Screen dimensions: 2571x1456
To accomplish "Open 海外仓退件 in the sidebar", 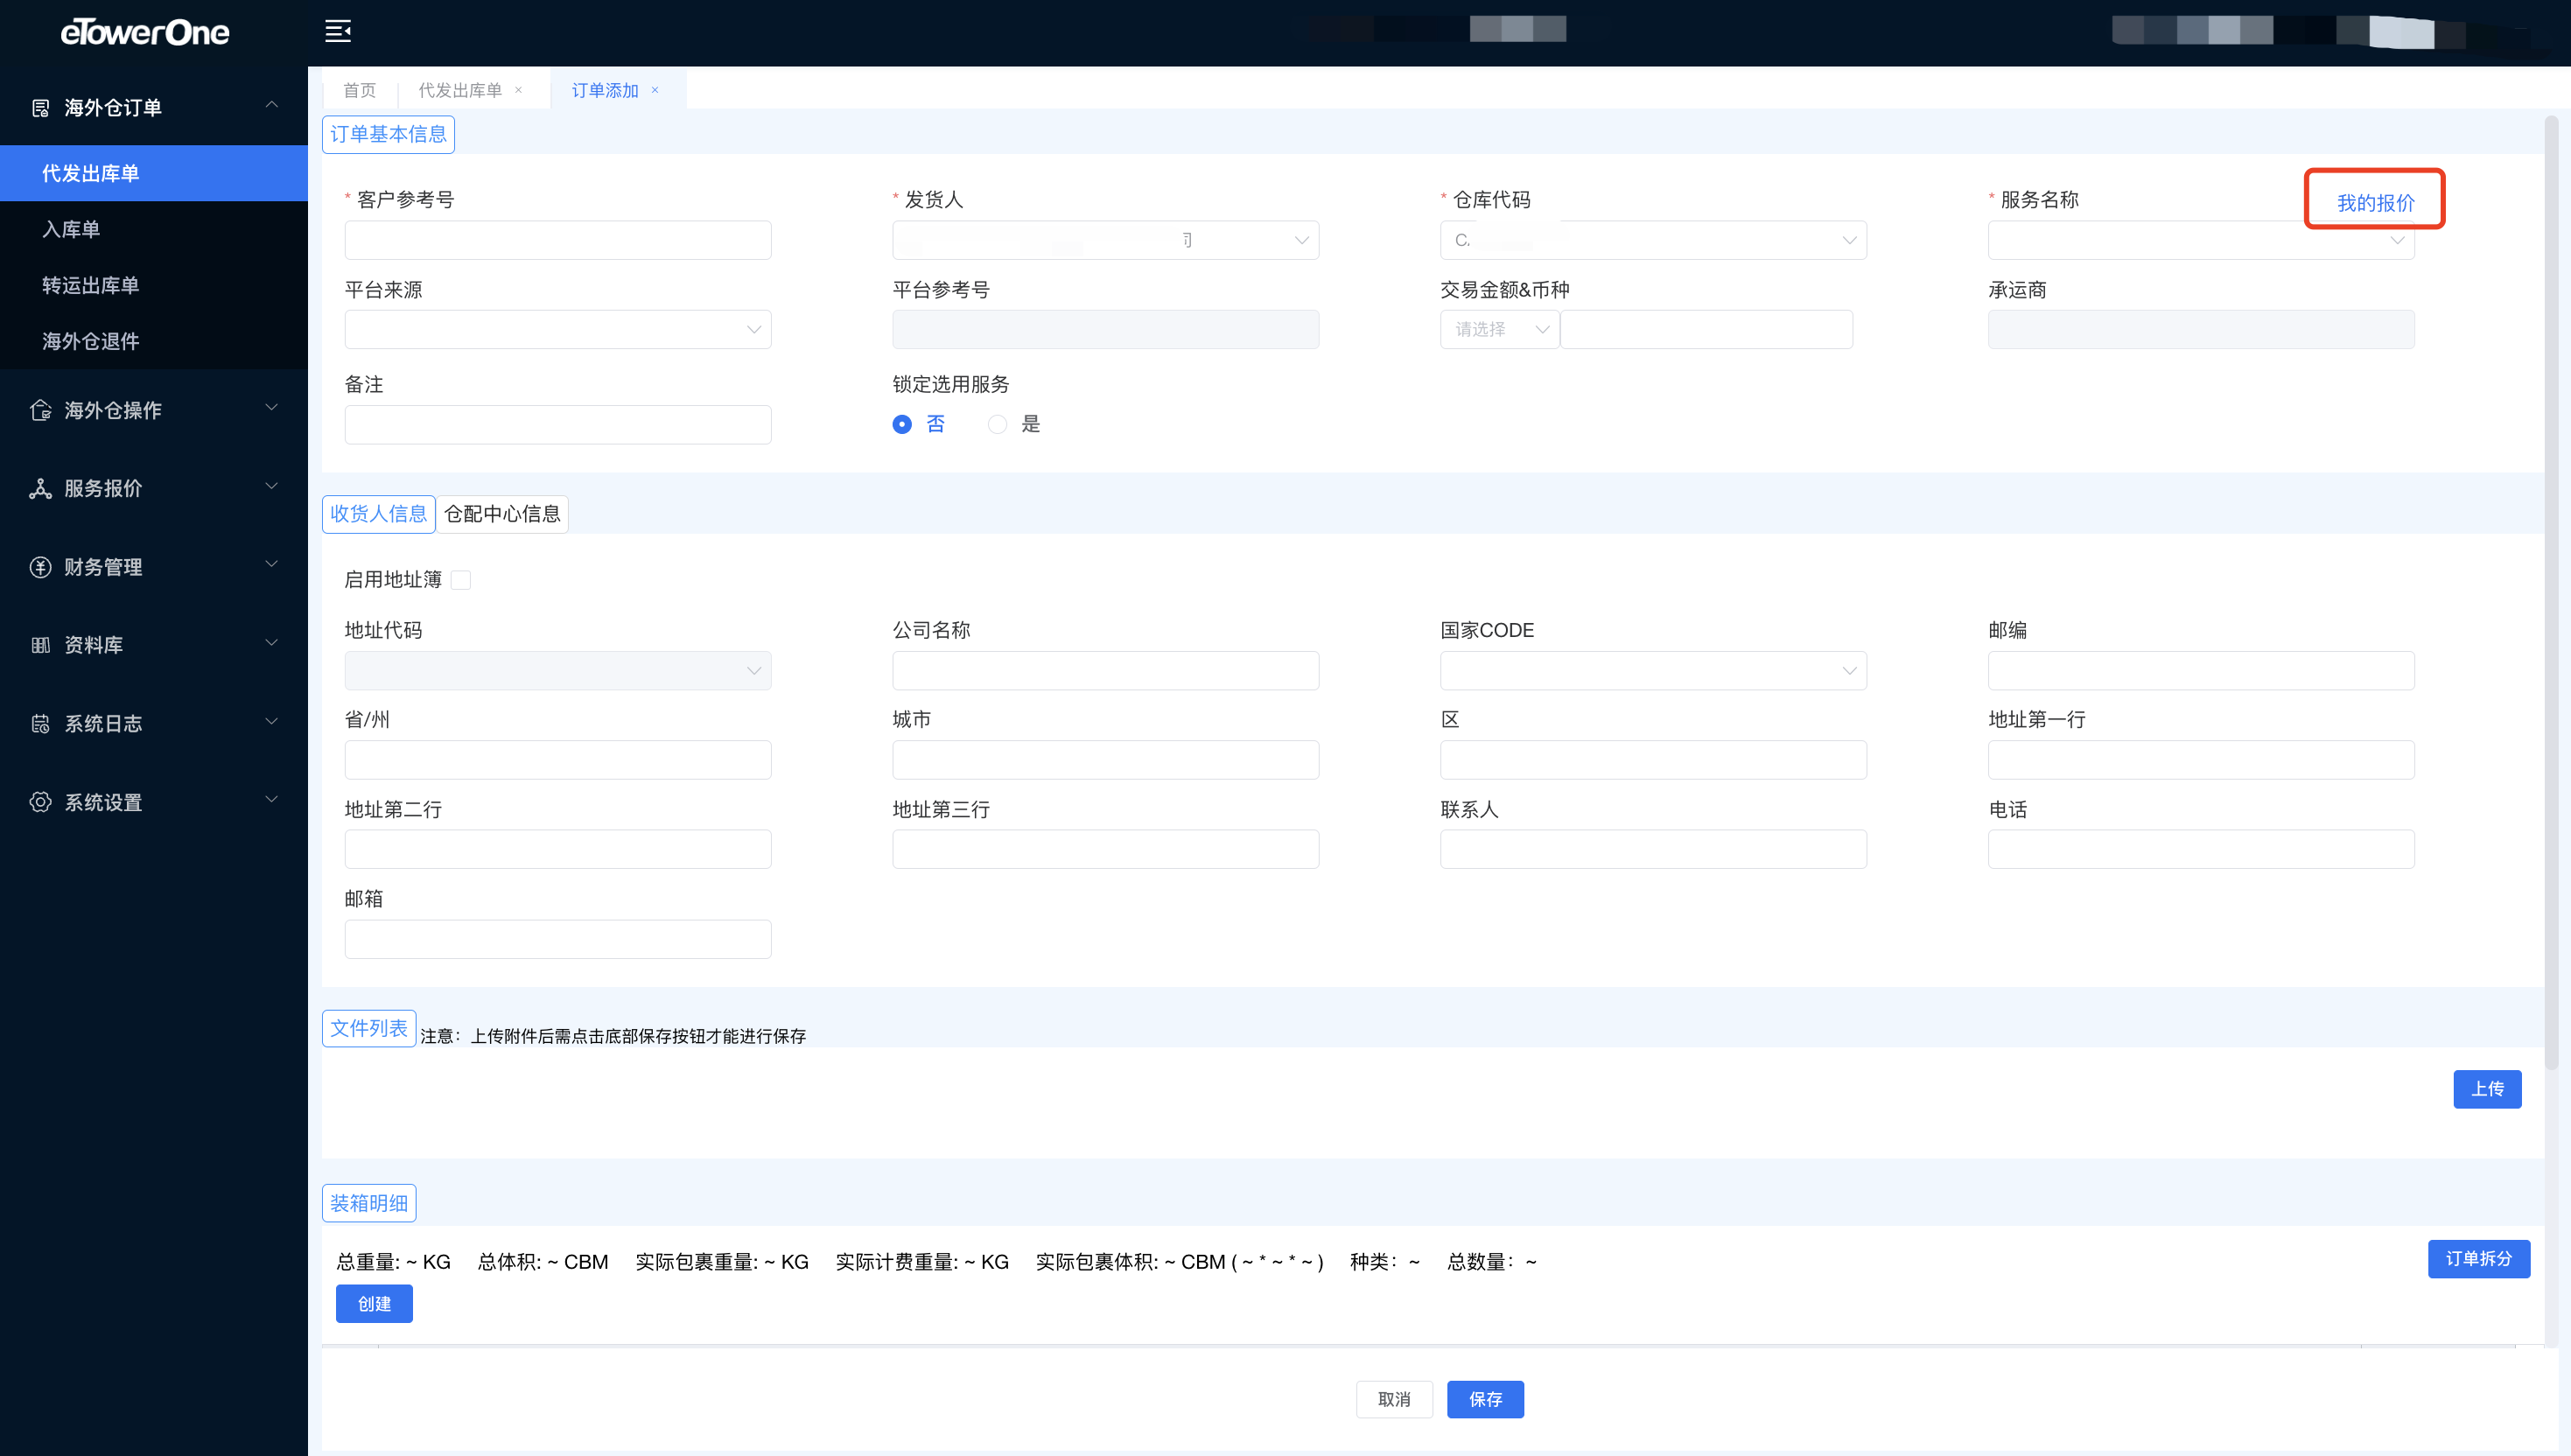I will tap(154, 341).
